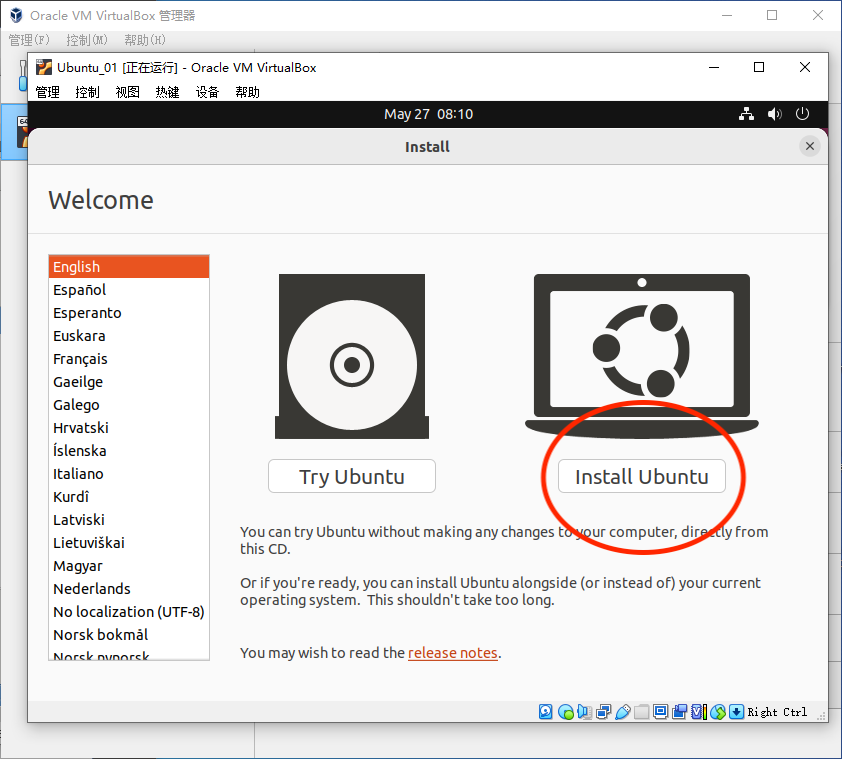Click the keyboard capture arrow icon
Image resolution: width=842 pixels, height=759 pixels.
pyautogui.click(x=737, y=712)
